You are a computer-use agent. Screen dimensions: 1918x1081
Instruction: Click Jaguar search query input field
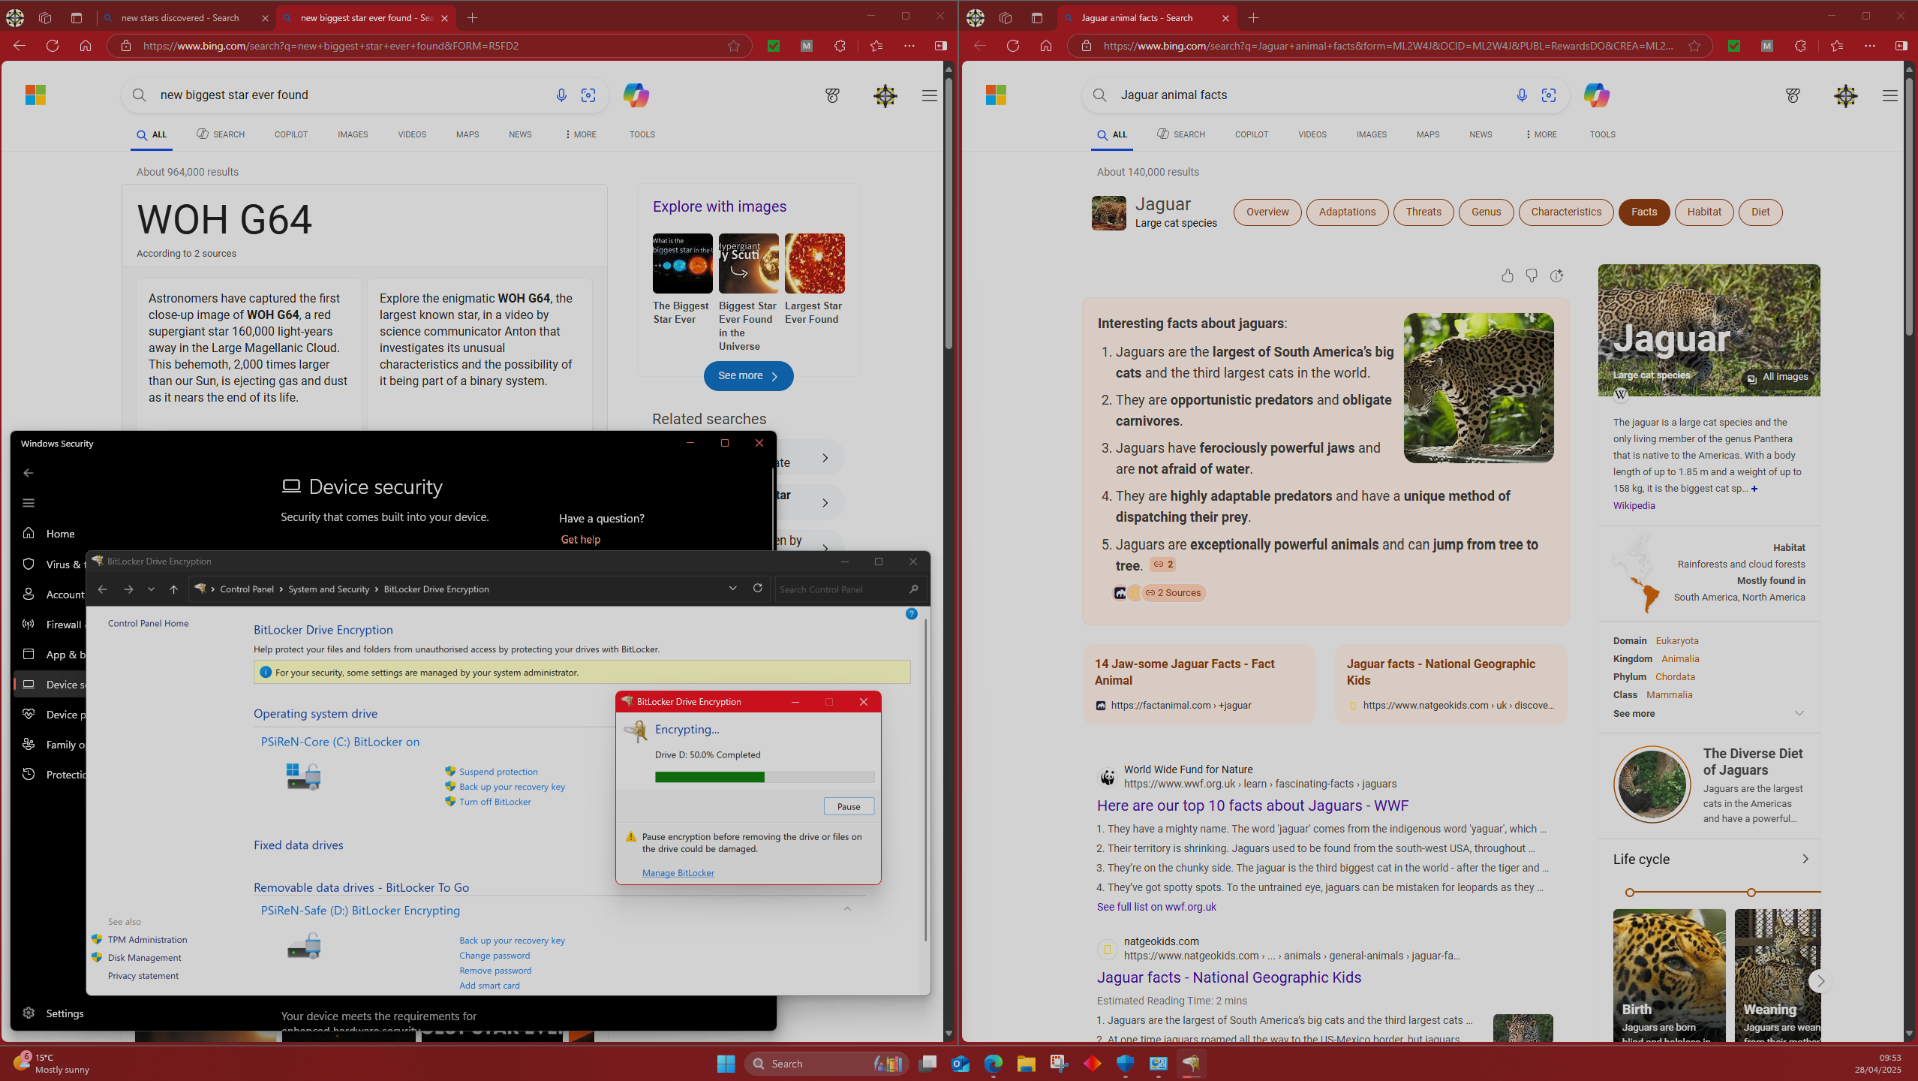point(1310,95)
